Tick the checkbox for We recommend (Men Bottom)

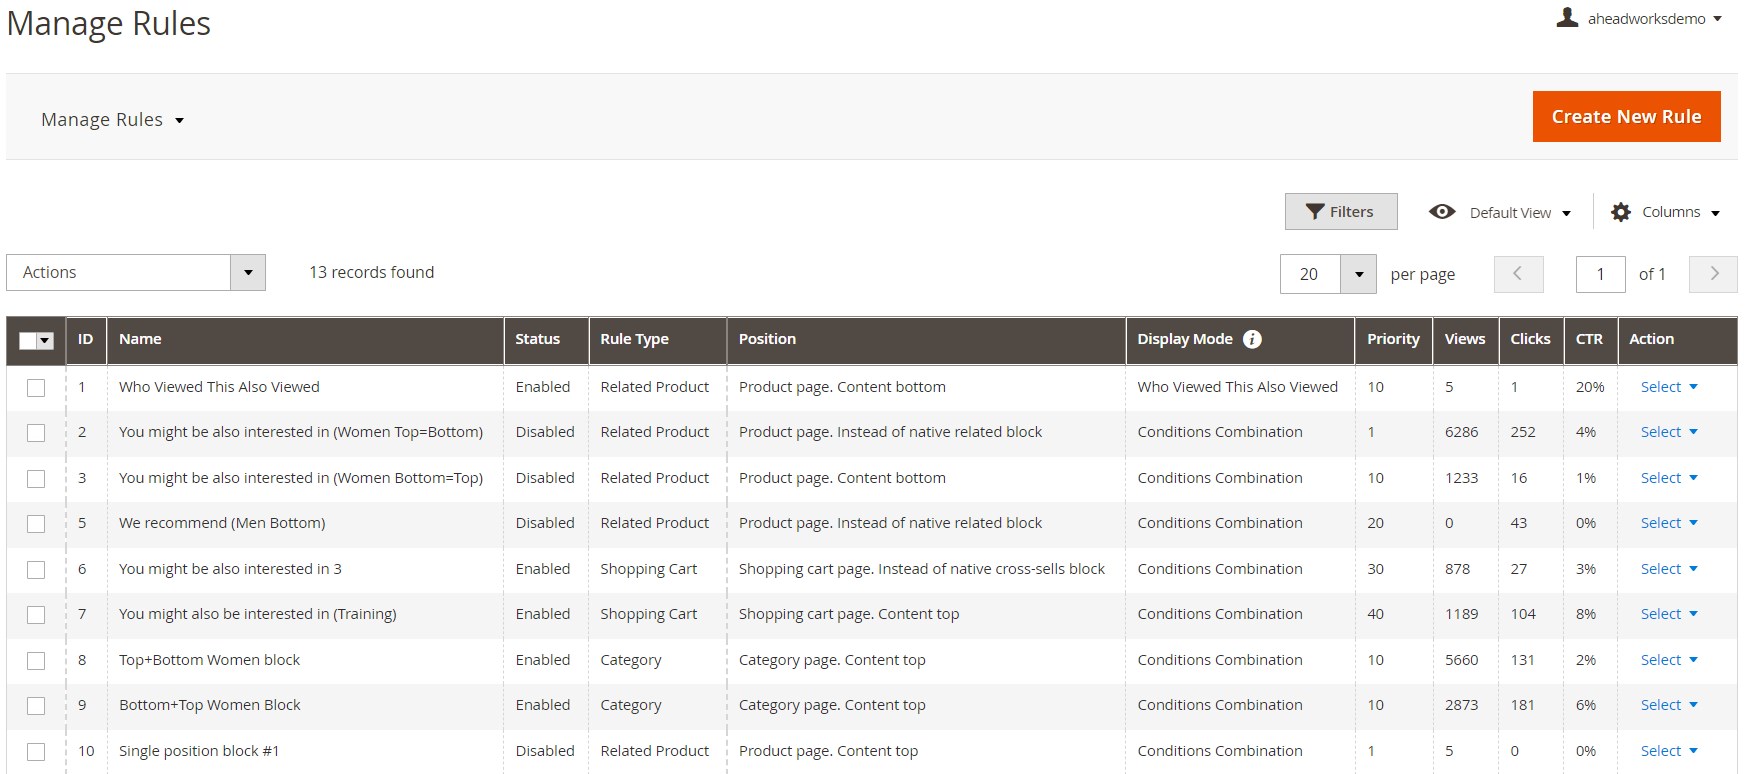(36, 524)
